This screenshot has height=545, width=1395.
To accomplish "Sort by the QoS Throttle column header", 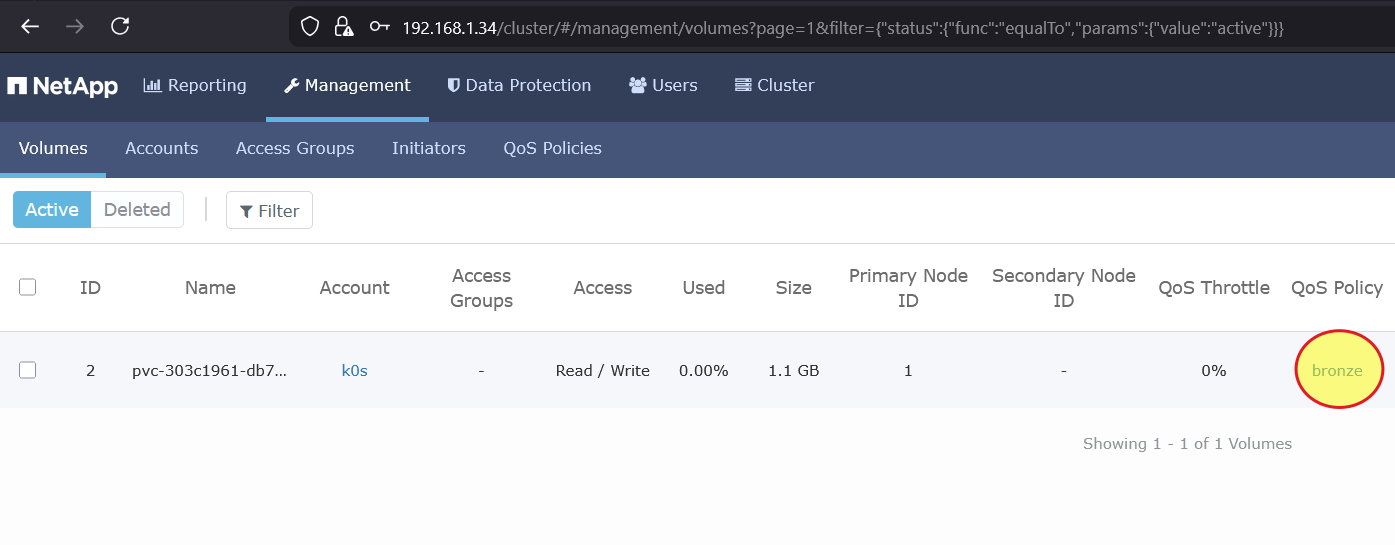I will tap(1214, 288).
